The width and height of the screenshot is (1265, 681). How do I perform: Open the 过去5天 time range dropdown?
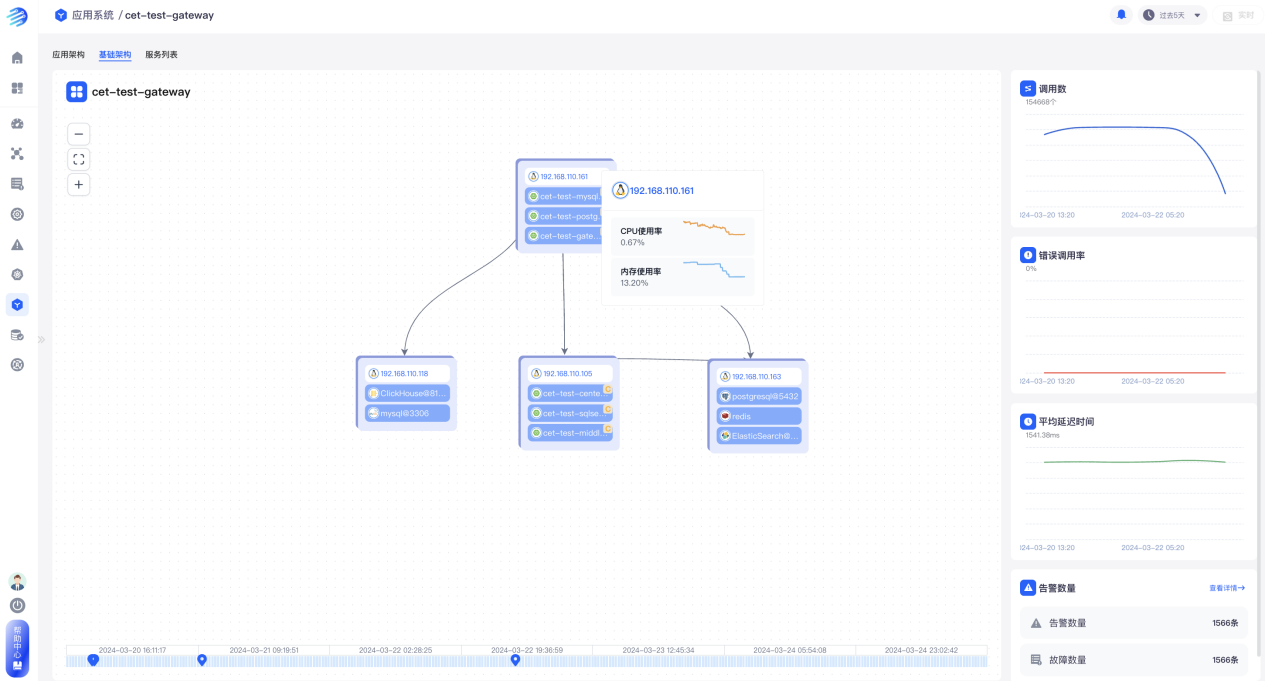point(1172,15)
